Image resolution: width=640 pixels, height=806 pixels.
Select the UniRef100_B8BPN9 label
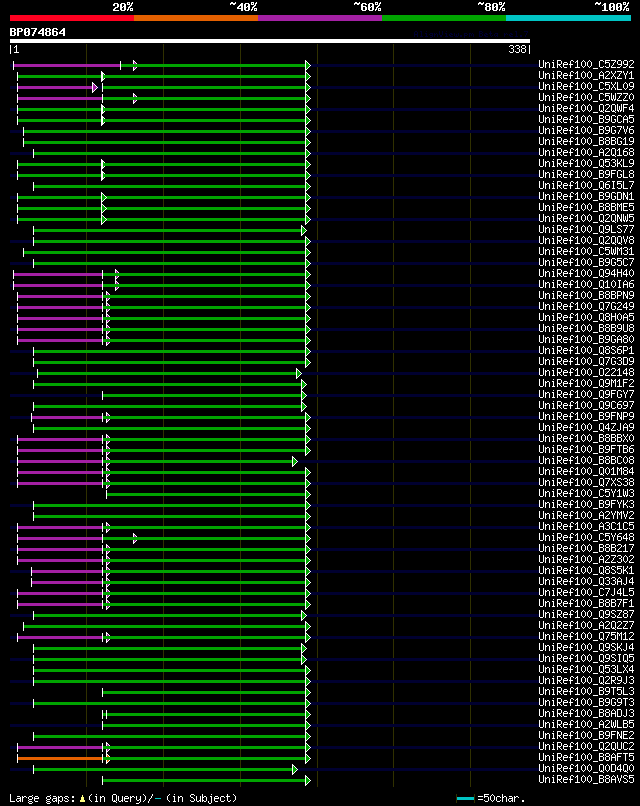[x=586, y=296]
